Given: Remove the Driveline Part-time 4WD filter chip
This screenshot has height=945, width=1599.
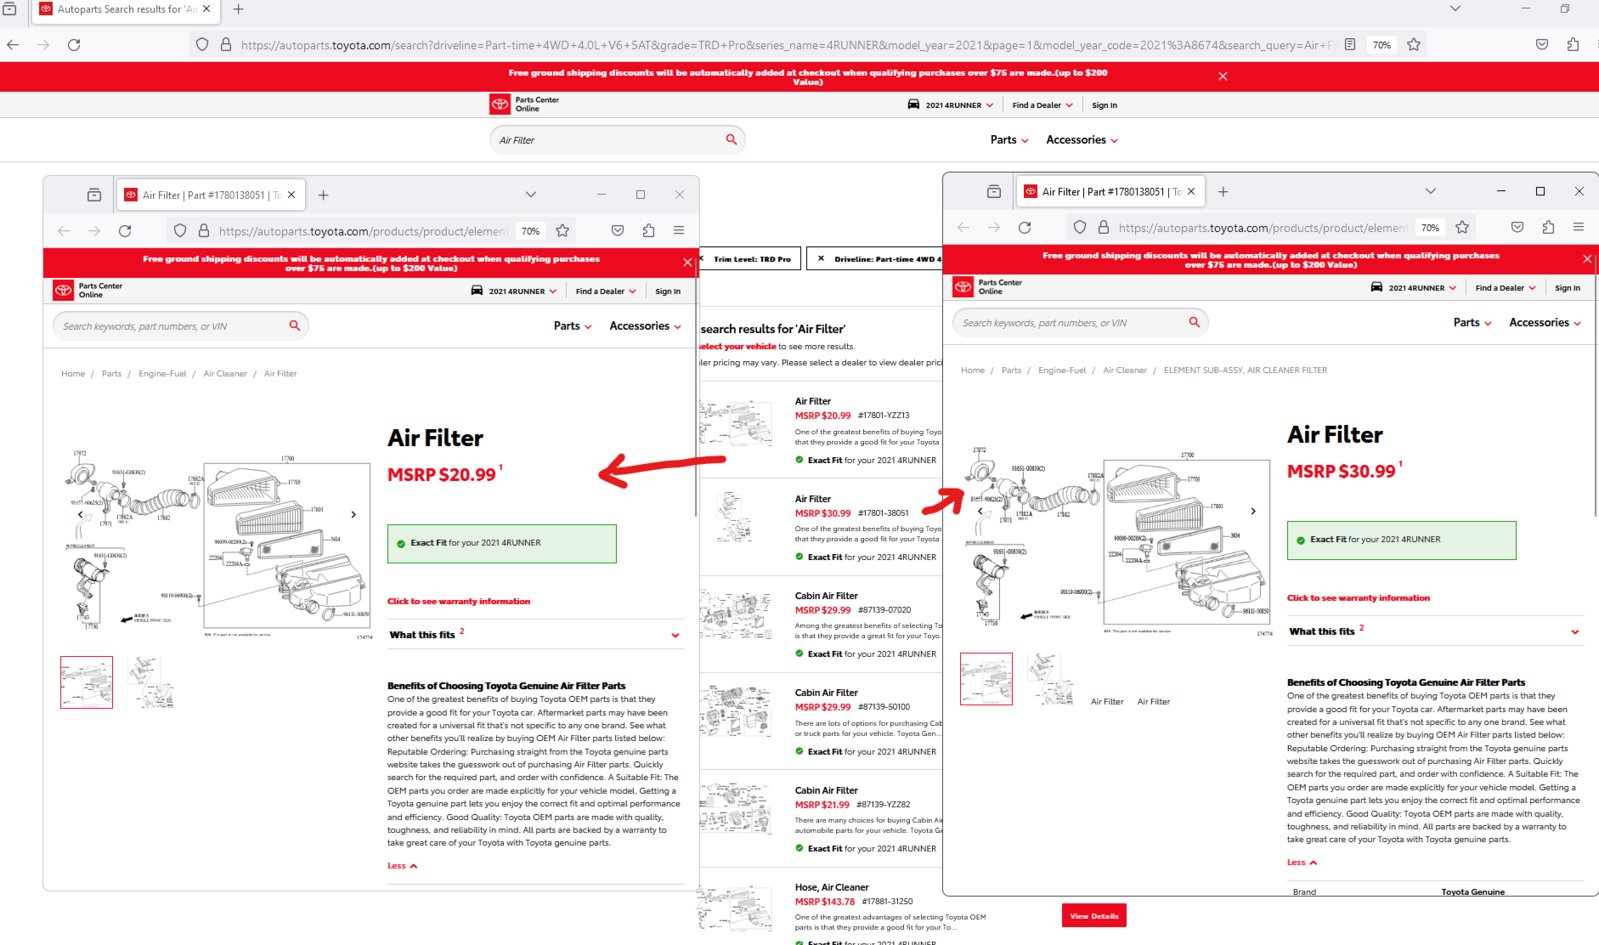Looking at the screenshot, I should 821,259.
